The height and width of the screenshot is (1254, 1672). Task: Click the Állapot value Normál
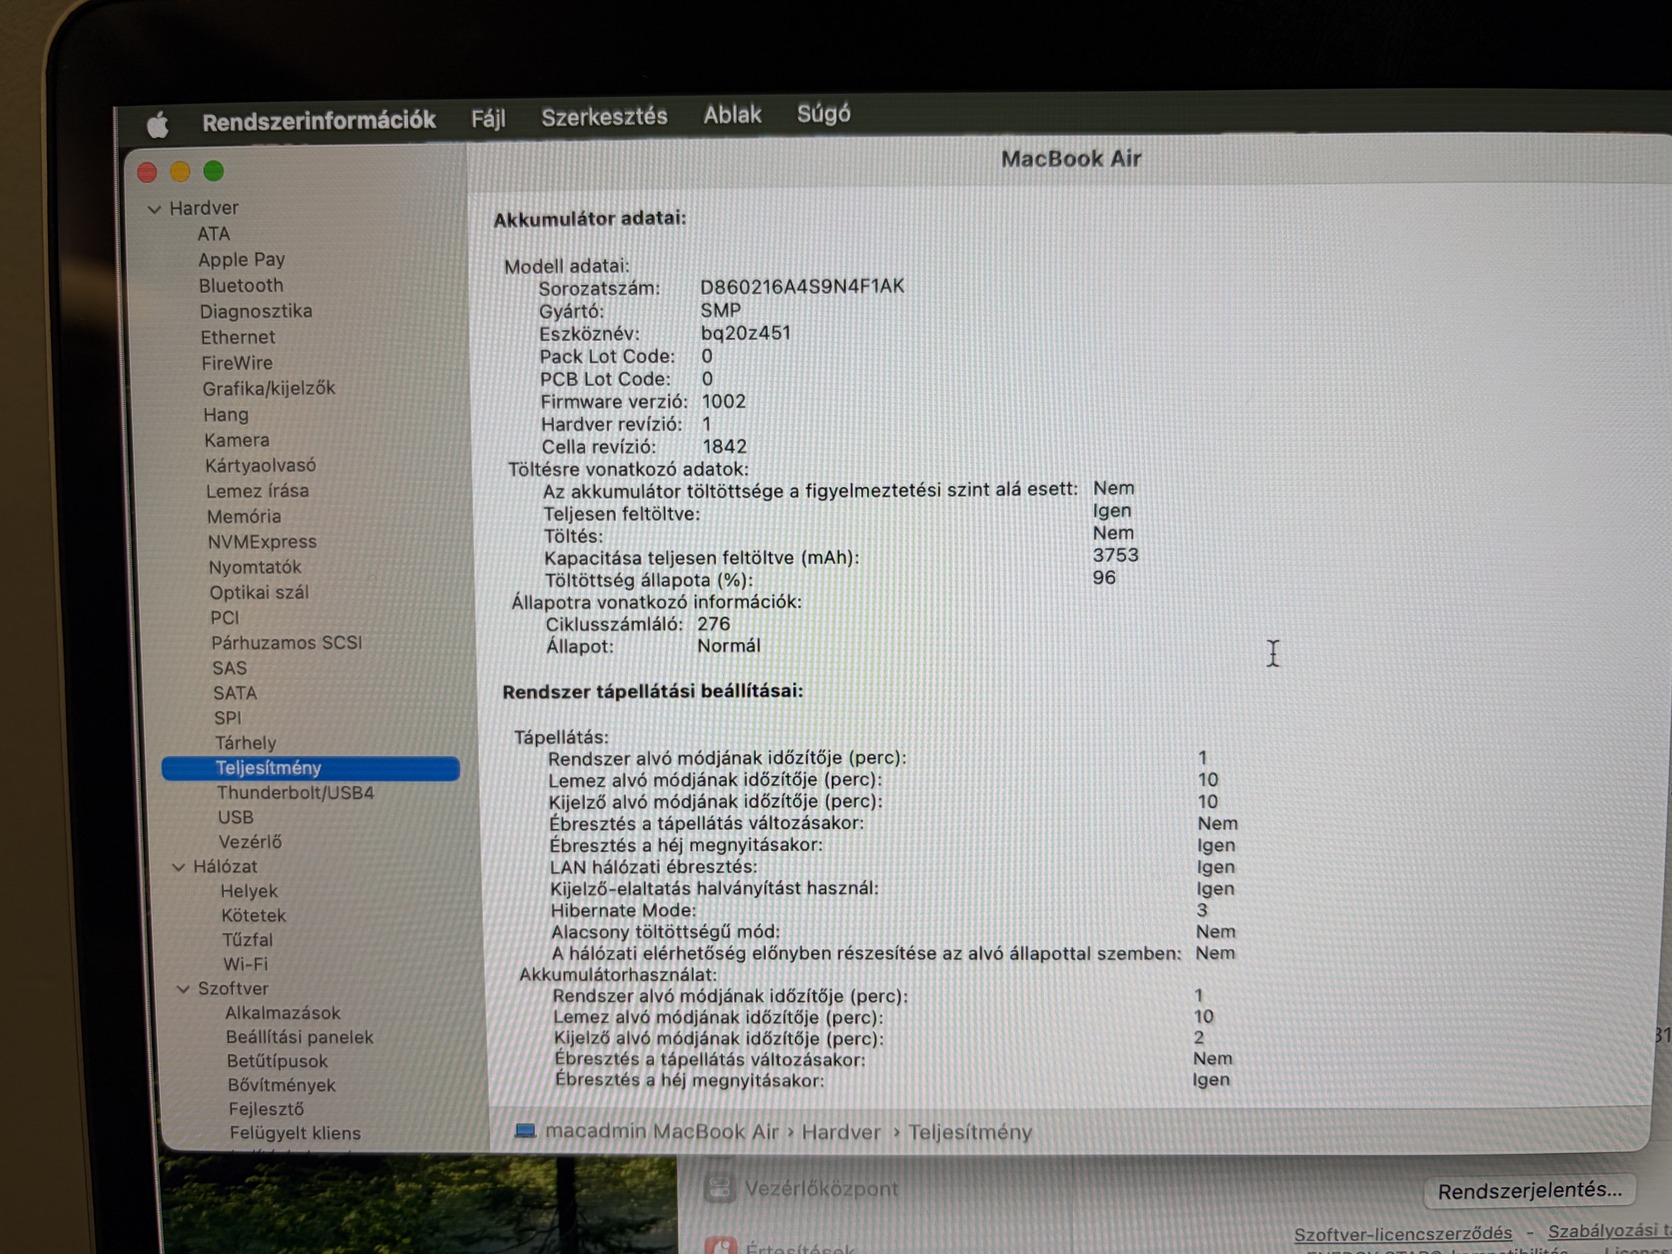pyautogui.click(x=729, y=646)
